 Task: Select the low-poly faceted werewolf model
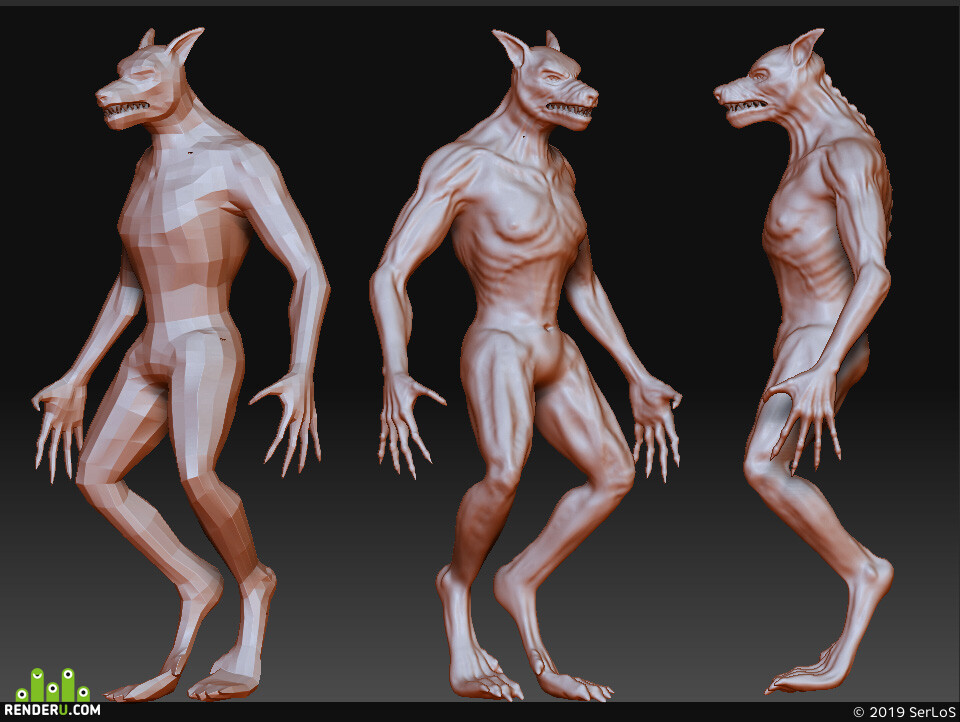click(x=181, y=364)
